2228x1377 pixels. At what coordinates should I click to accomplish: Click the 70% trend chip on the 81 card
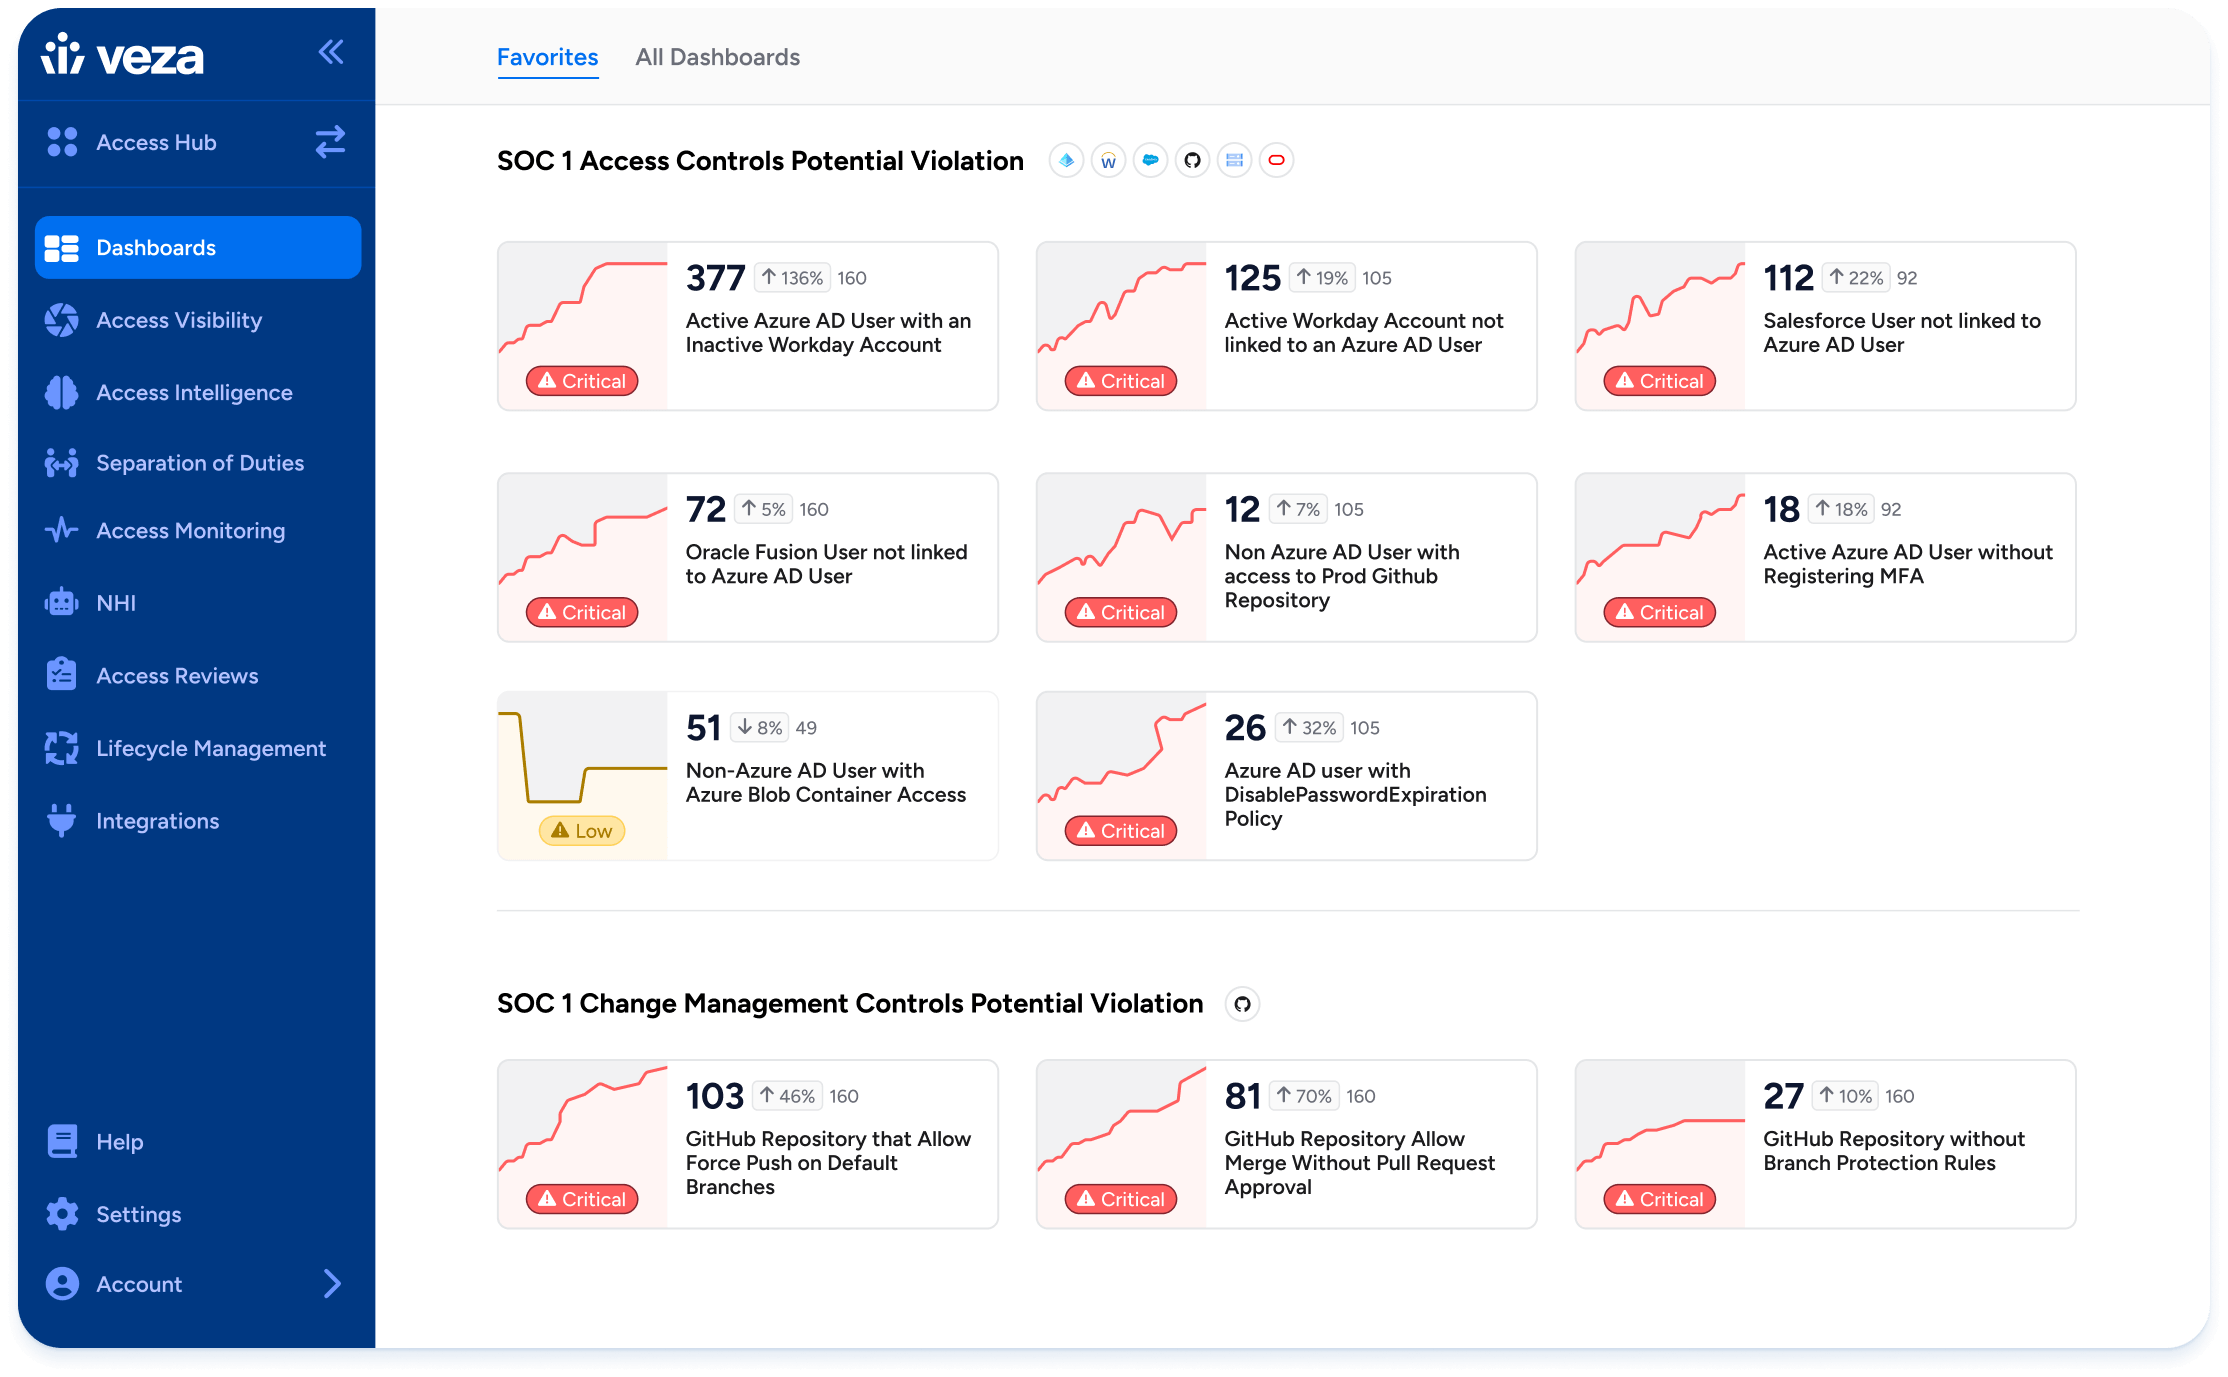(x=1305, y=1096)
